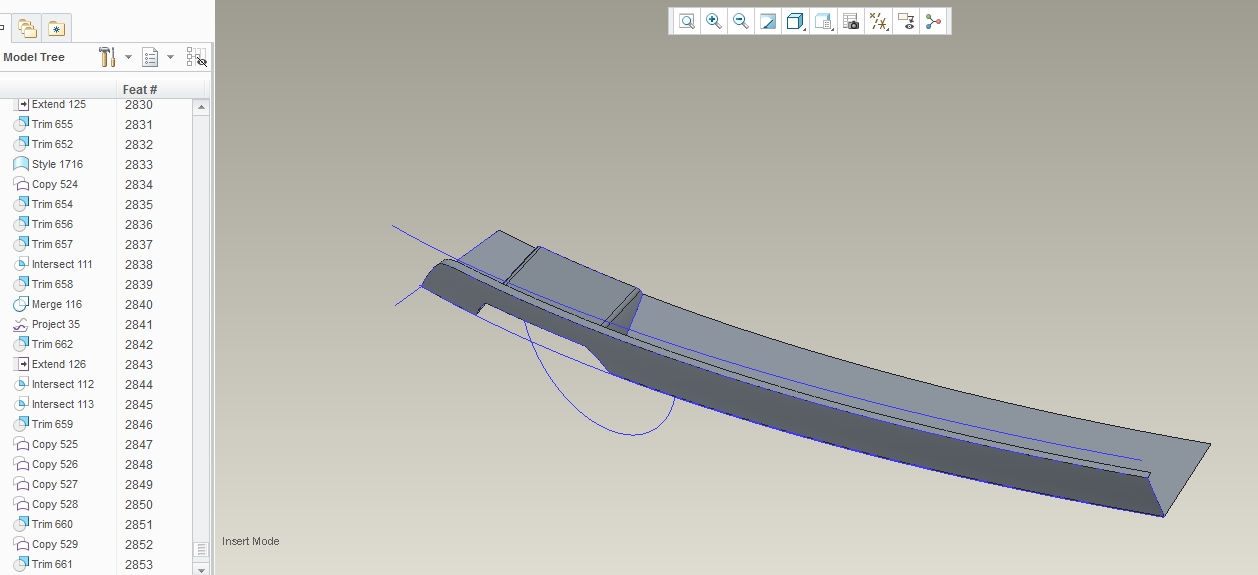Viewport: 1258px width, 575px height.
Task: Select the Project 35 feature icon
Action: (x=21, y=324)
